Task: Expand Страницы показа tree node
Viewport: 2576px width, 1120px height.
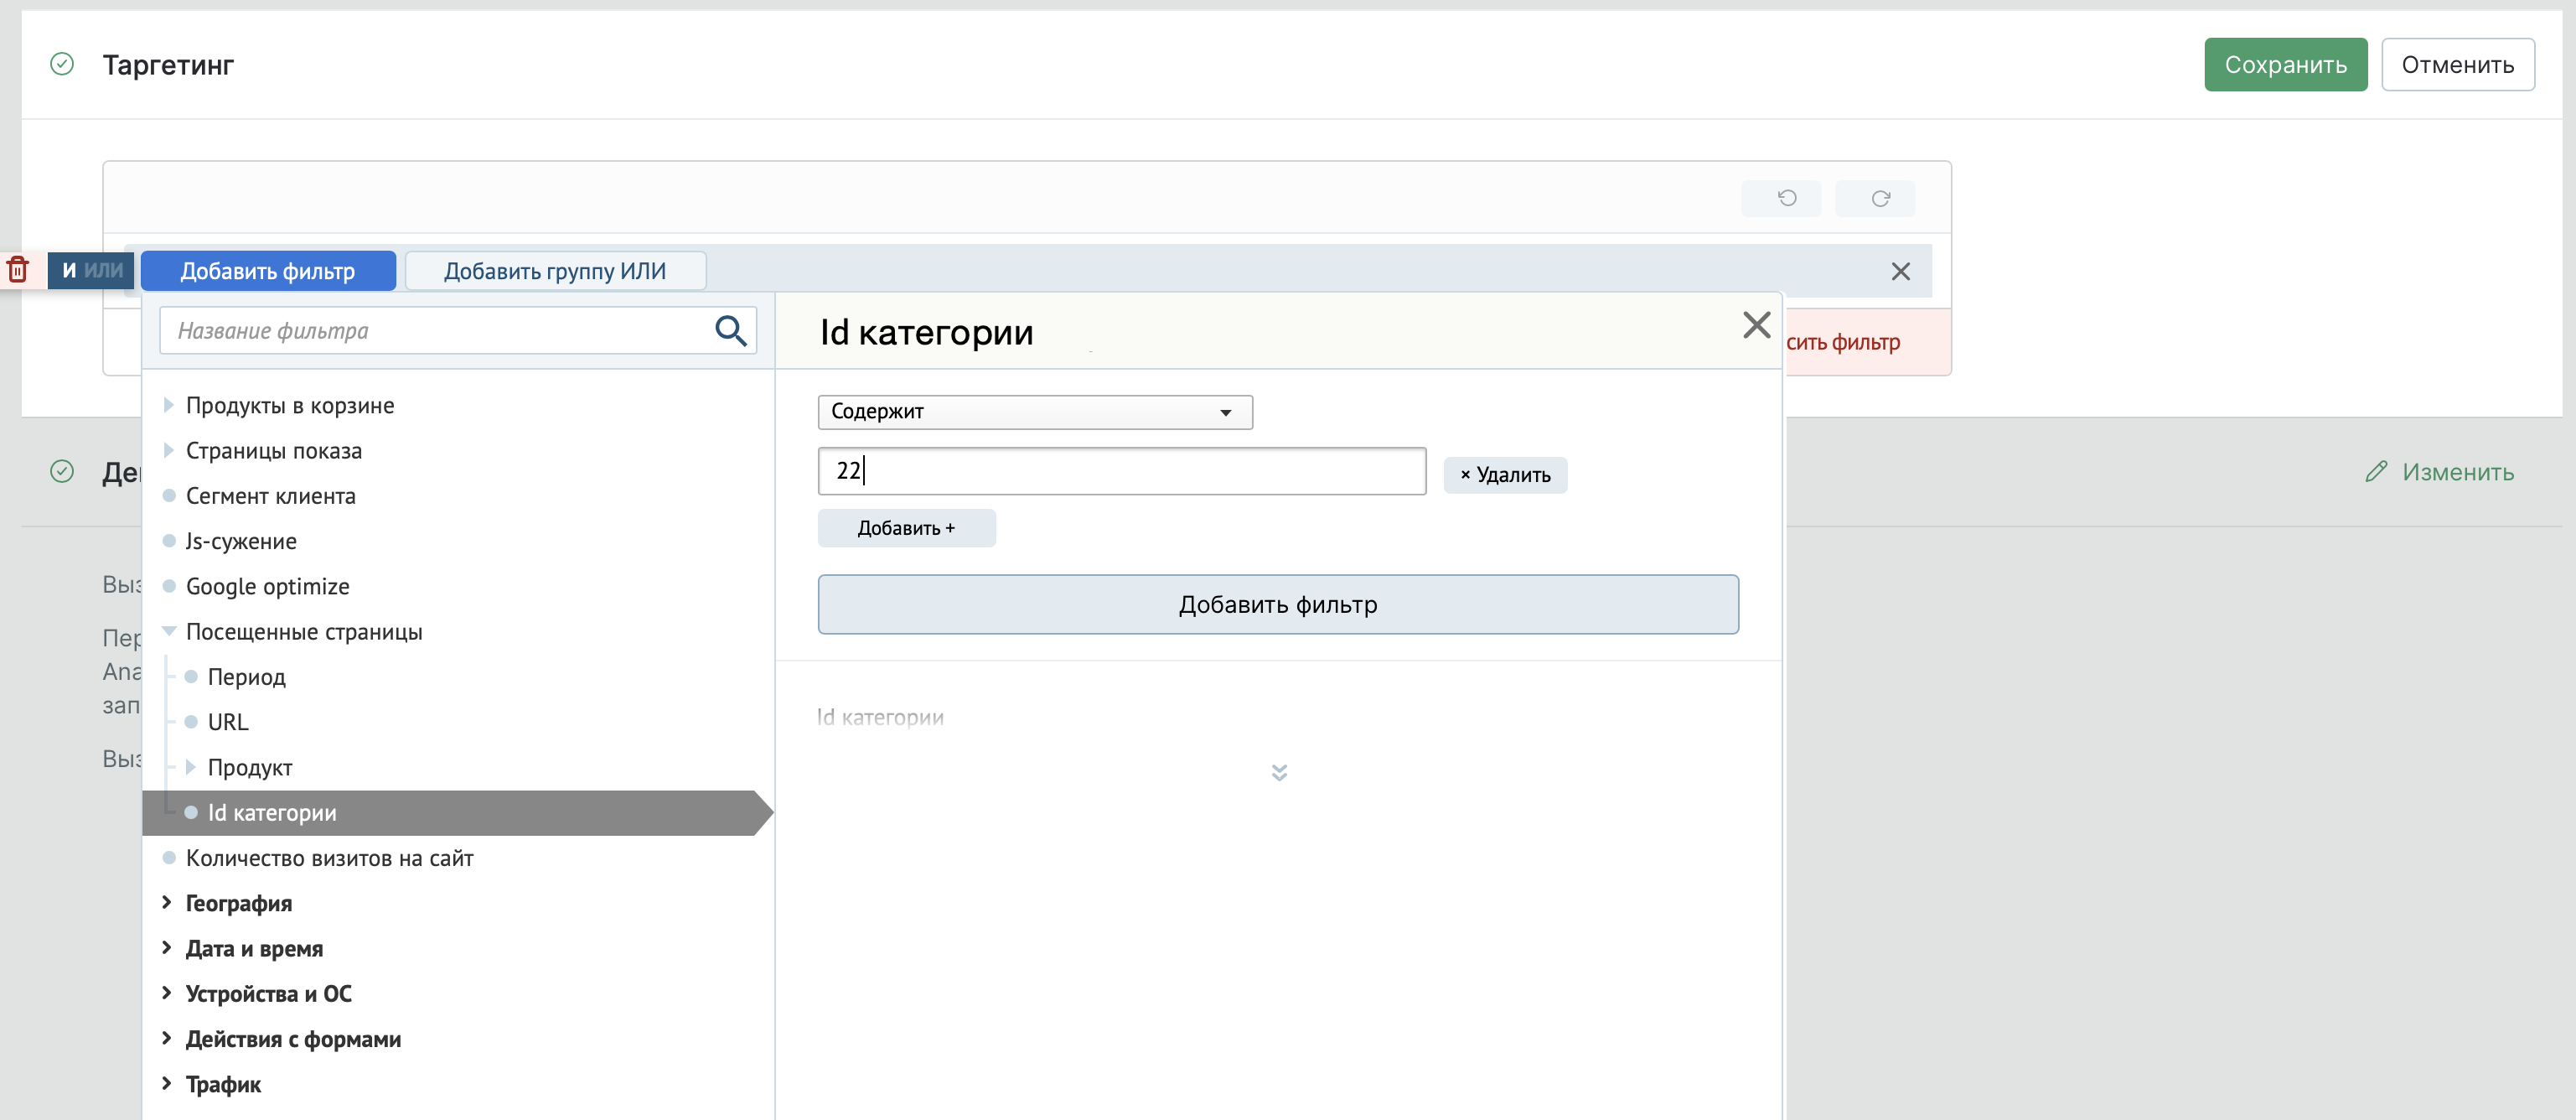Action: pyautogui.click(x=169, y=450)
